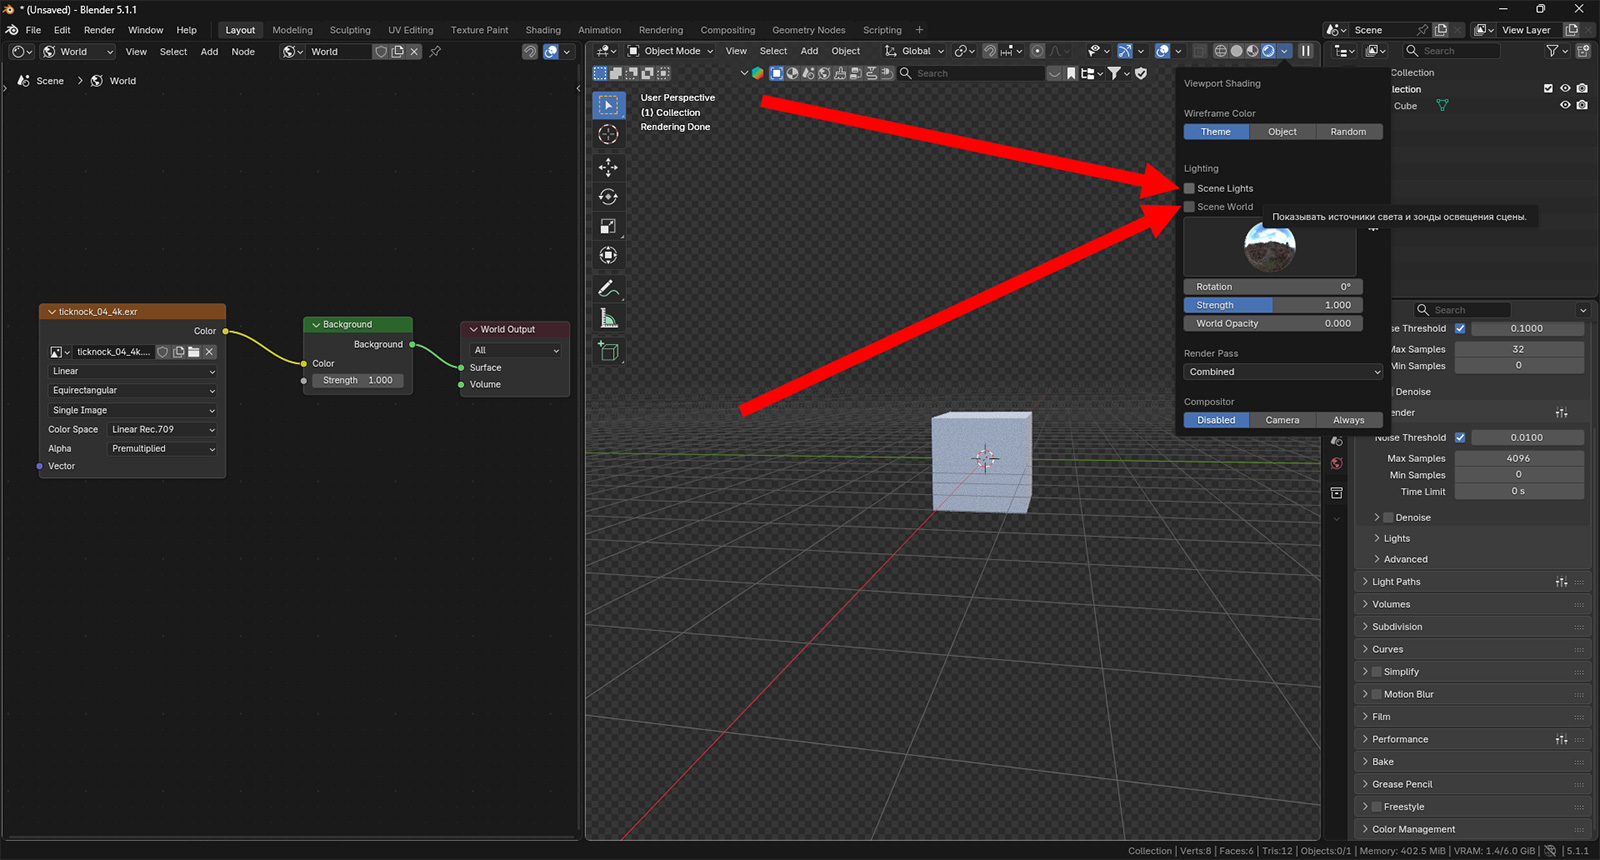Enable the Scene World checkbox
This screenshot has width=1600, height=860.
click(1189, 207)
